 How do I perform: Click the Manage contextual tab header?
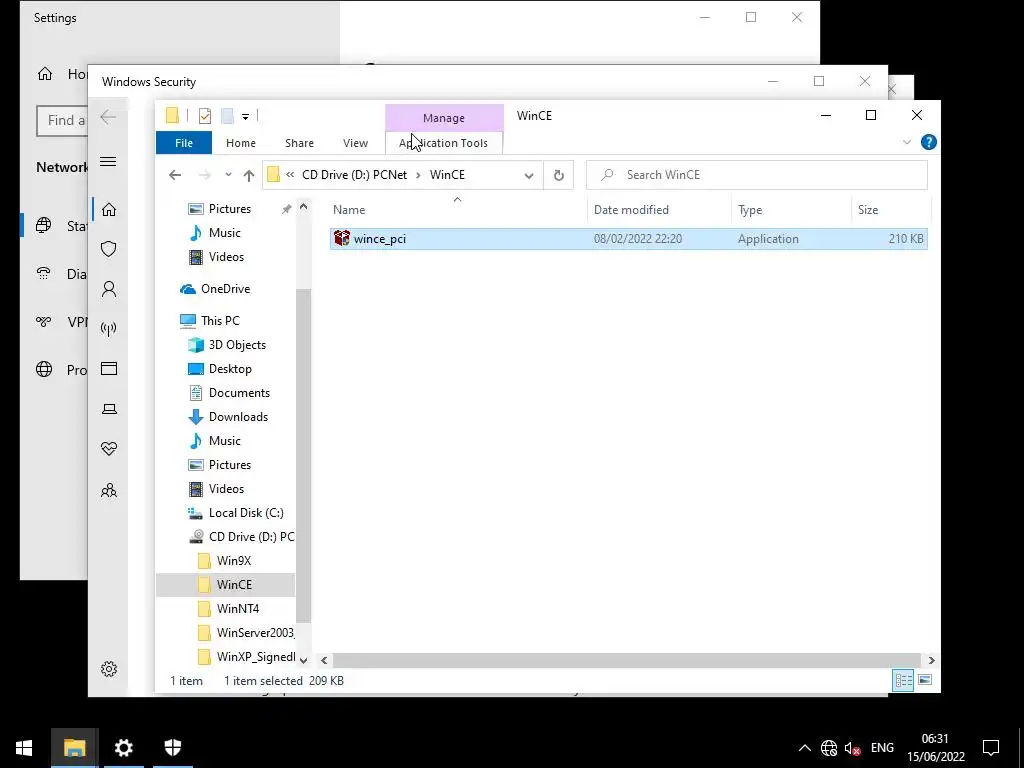coord(444,118)
